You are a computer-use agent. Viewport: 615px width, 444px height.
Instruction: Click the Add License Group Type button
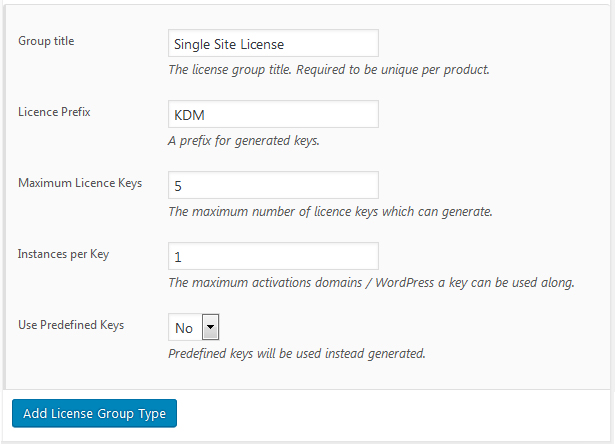95,413
